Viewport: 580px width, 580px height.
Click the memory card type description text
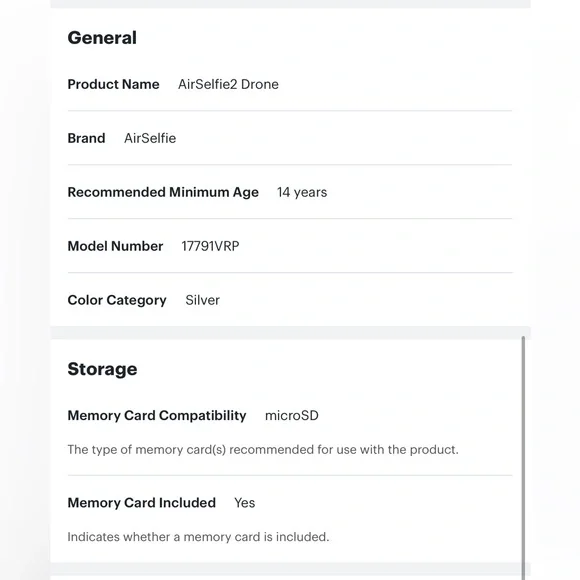pos(263,450)
